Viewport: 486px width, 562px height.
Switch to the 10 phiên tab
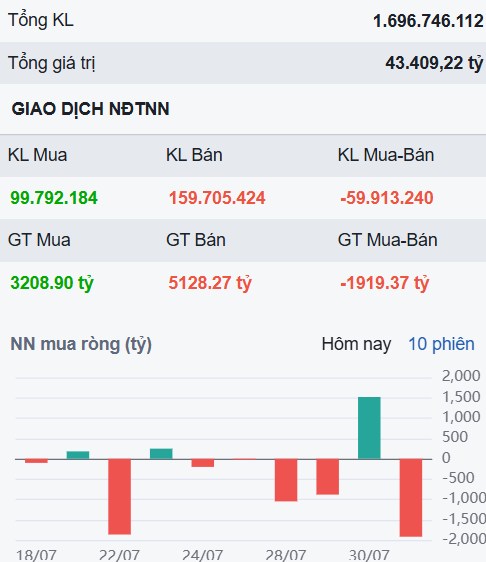click(441, 344)
